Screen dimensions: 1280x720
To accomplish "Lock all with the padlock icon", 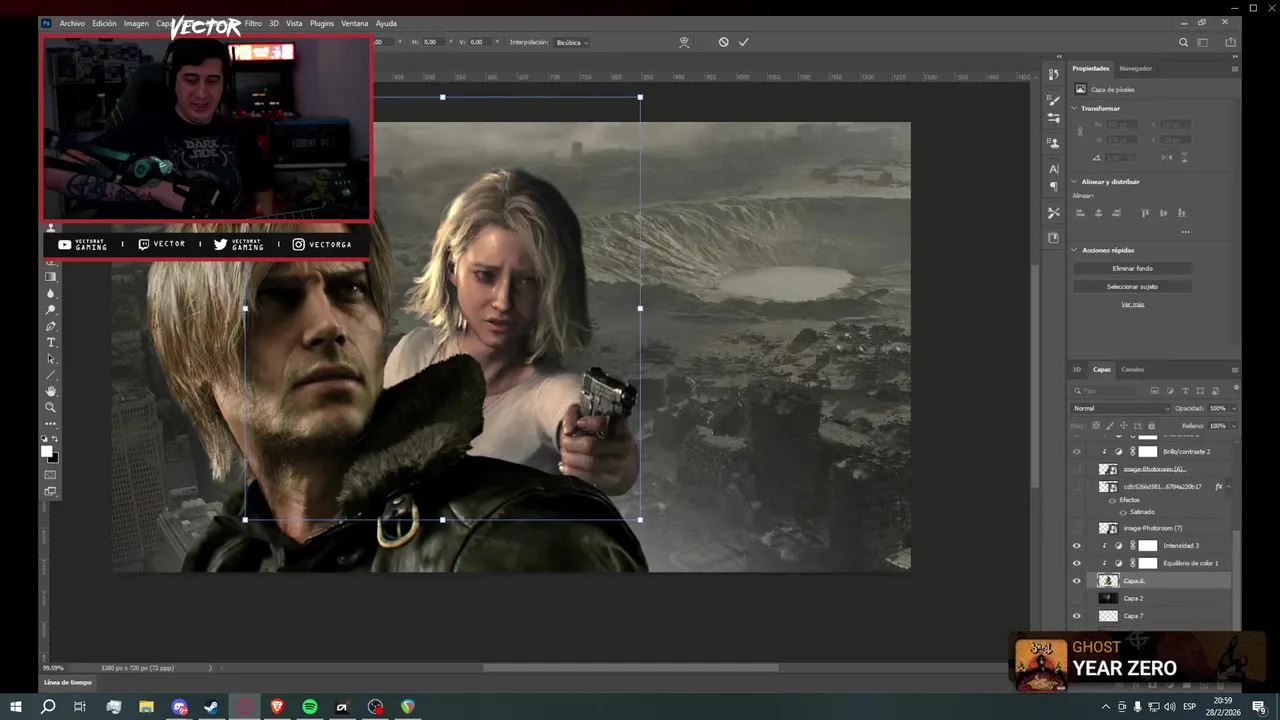I will tap(1151, 426).
